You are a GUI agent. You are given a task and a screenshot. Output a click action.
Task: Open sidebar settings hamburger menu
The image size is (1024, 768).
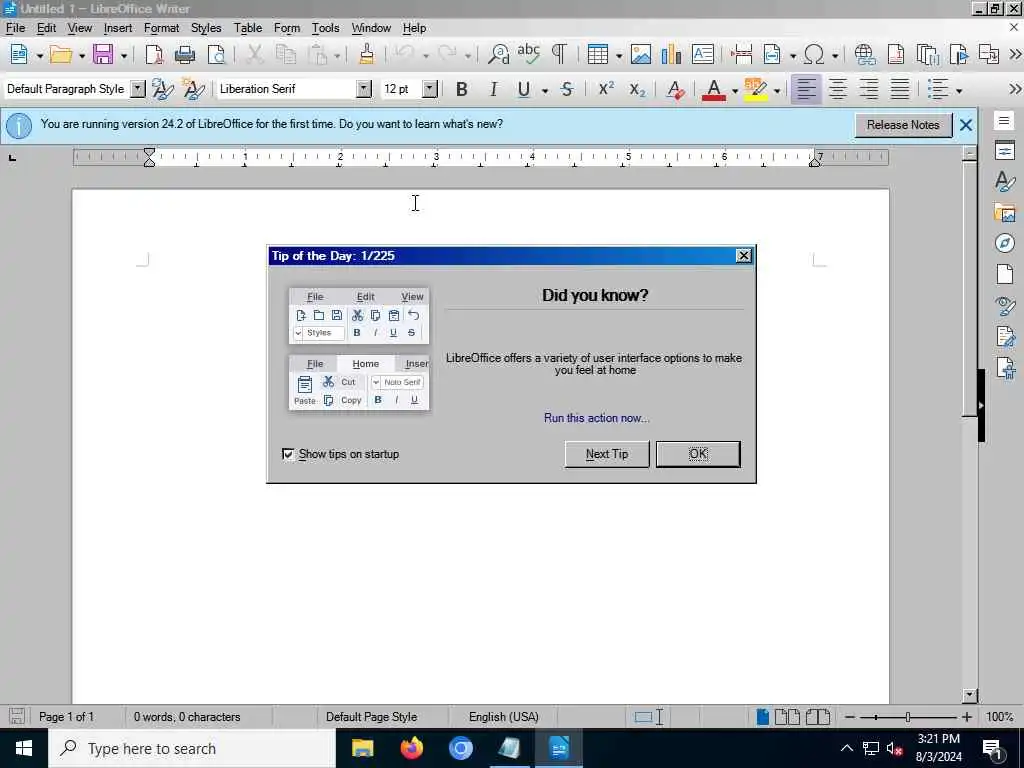pos(1004,120)
